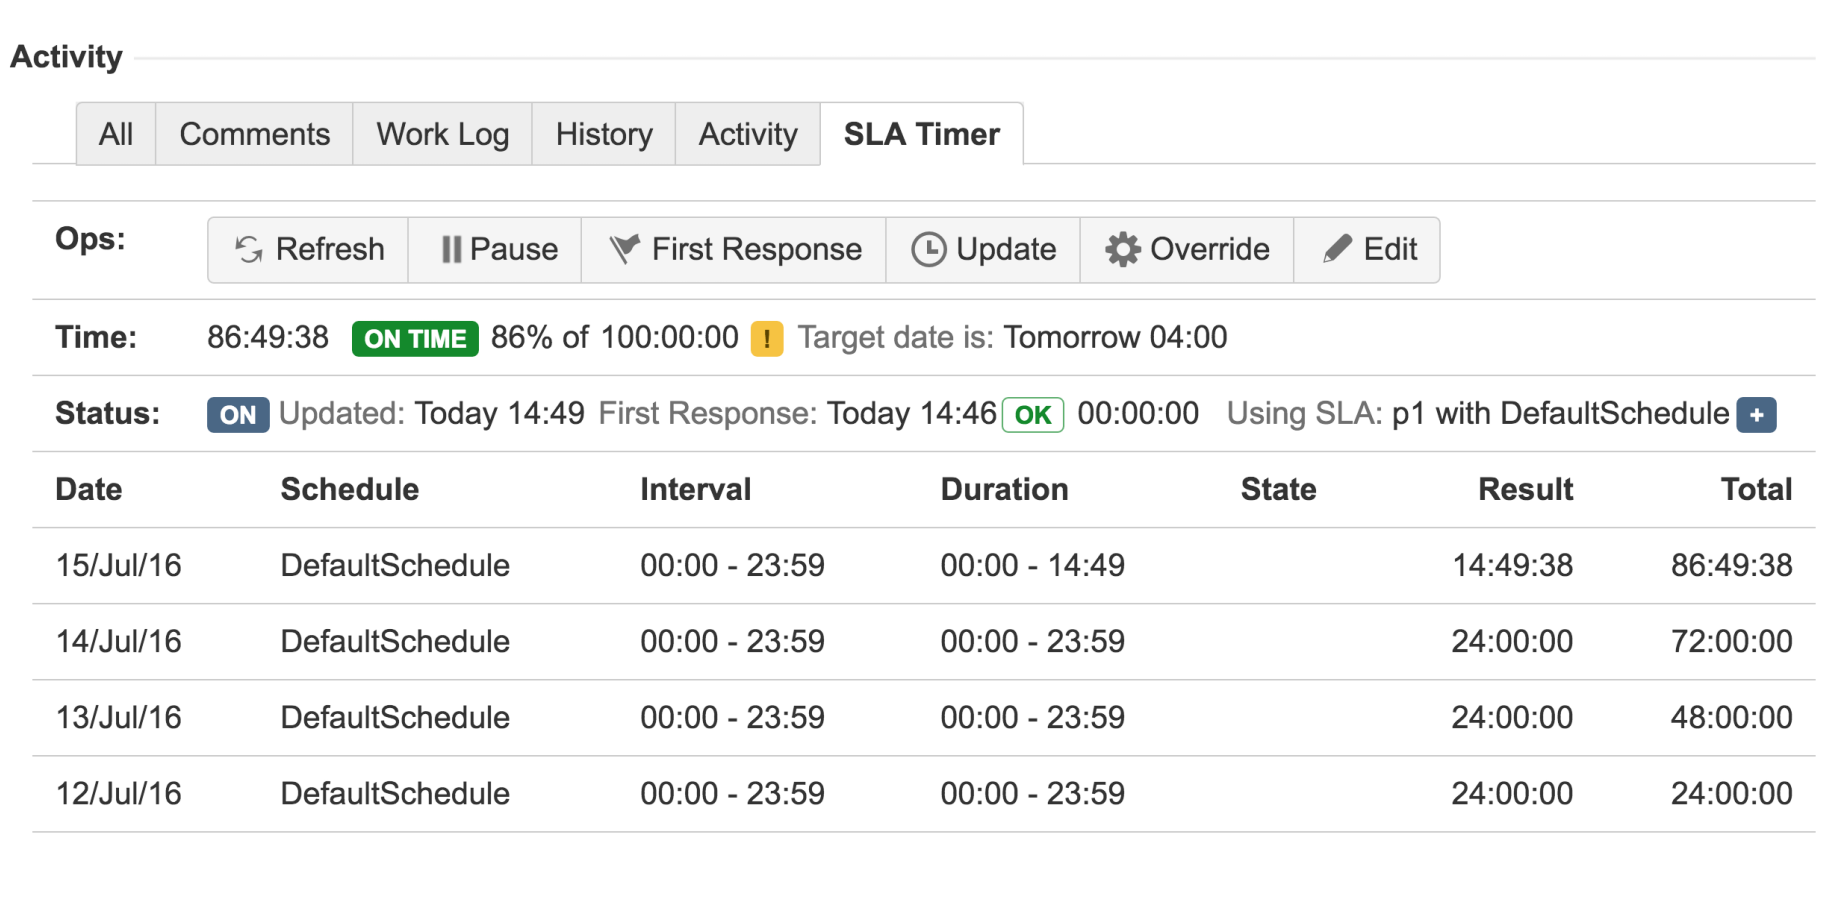Click the yellow warning exclamation icon
Image resolution: width=1840 pixels, height=900 pixels.
tap(767, 339)
